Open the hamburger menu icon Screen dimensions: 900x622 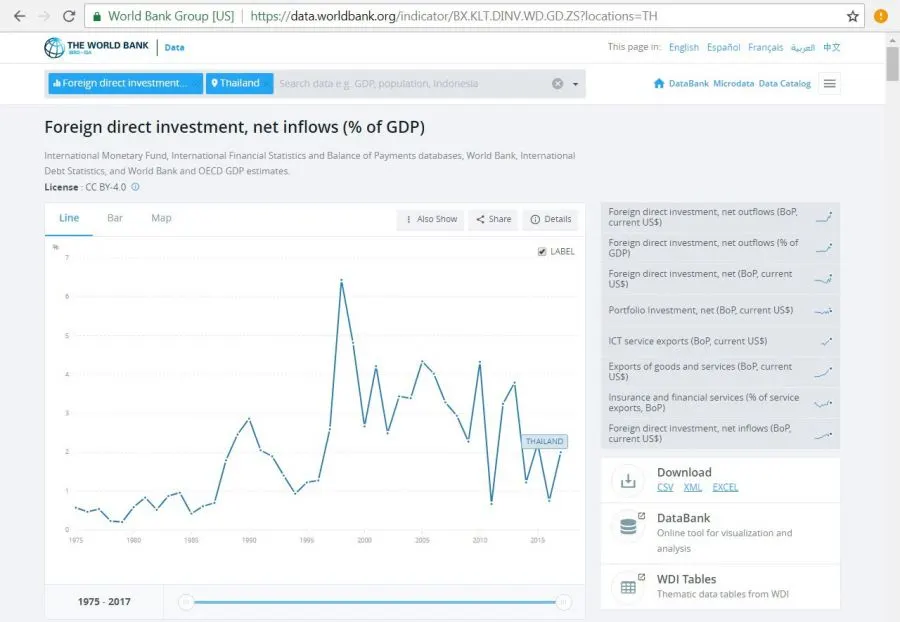pos(829,84)
